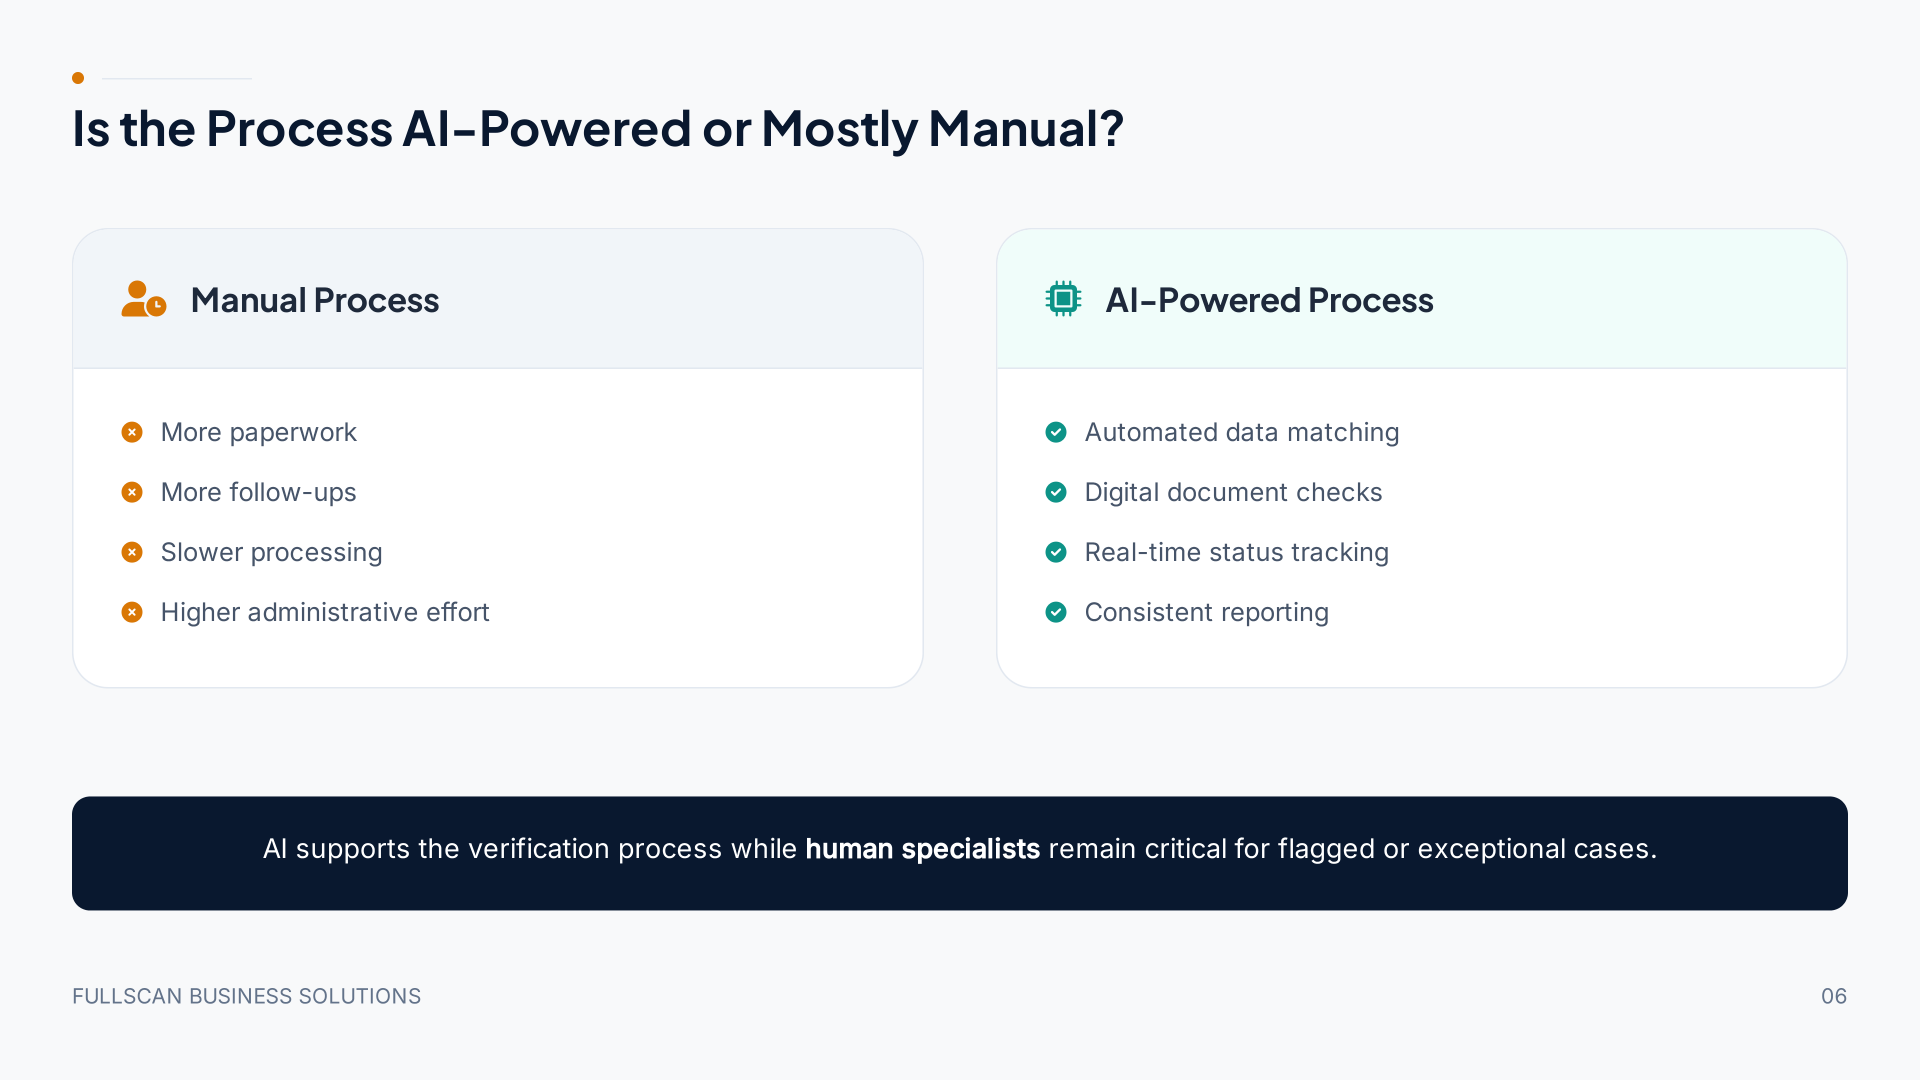Select the Manual Process card heading
This screenshot has width=1920, height=1080.
[x=315, y=300]
